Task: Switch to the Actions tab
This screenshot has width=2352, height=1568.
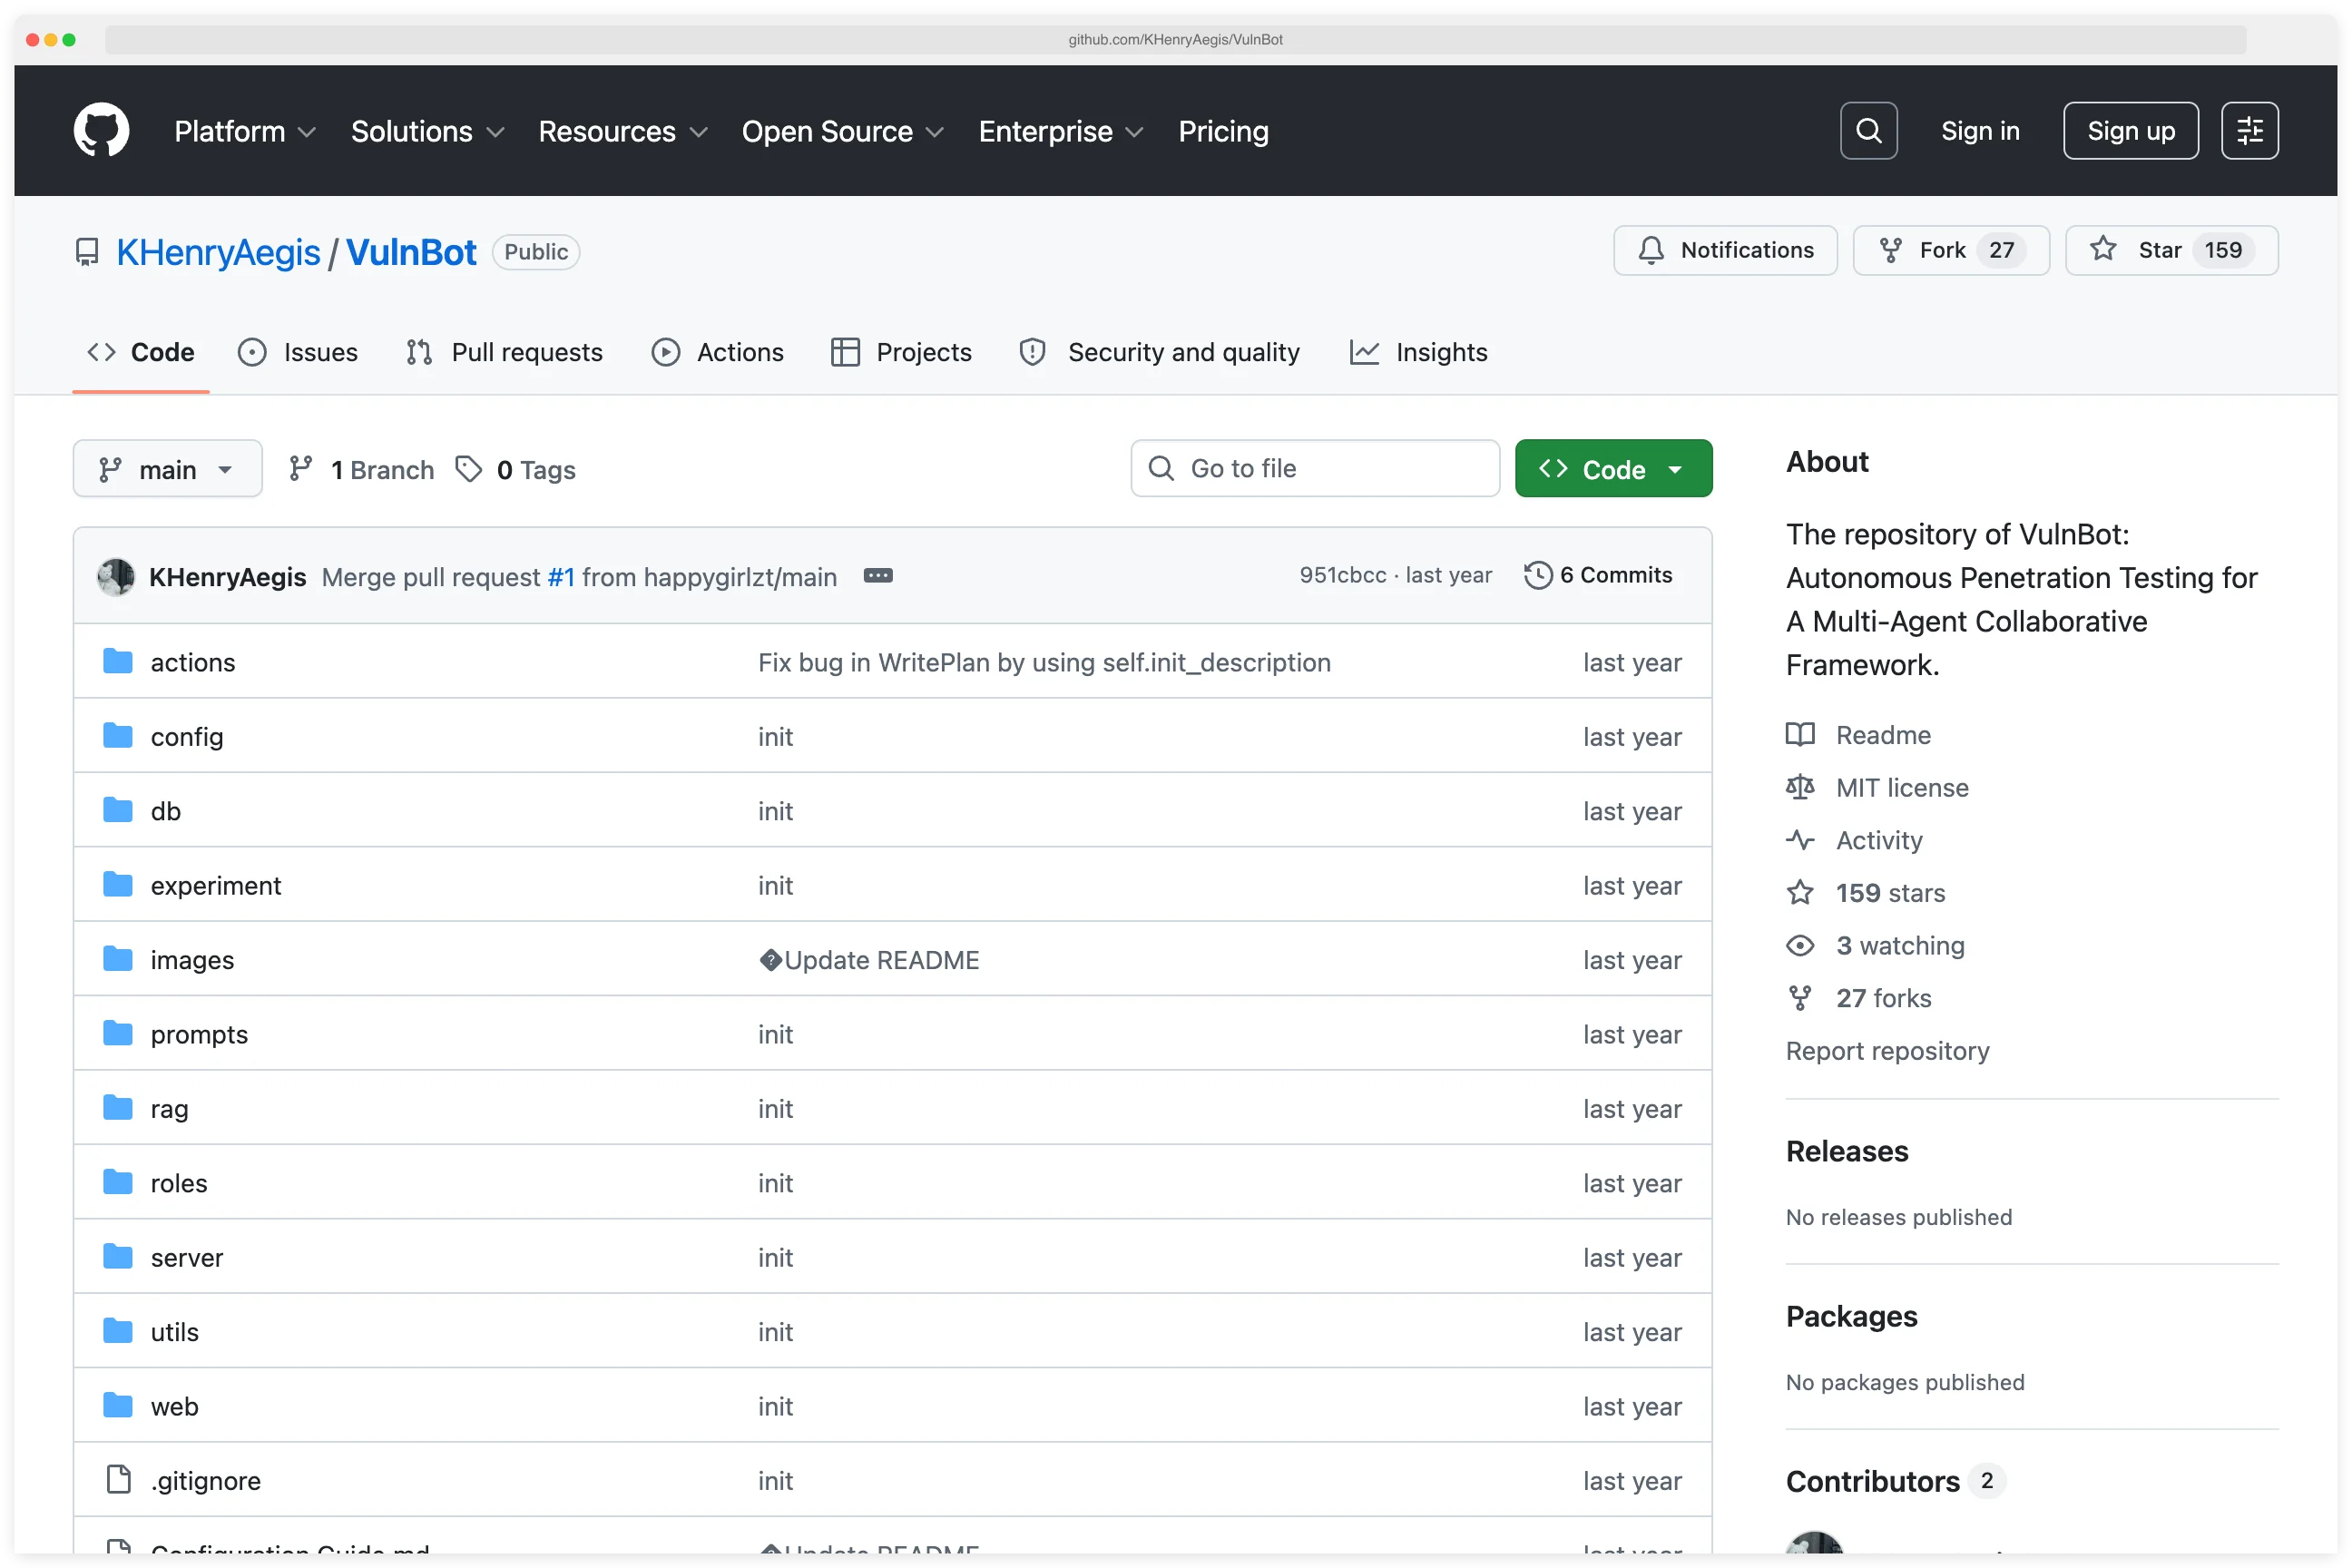Action: click(717, 352)
